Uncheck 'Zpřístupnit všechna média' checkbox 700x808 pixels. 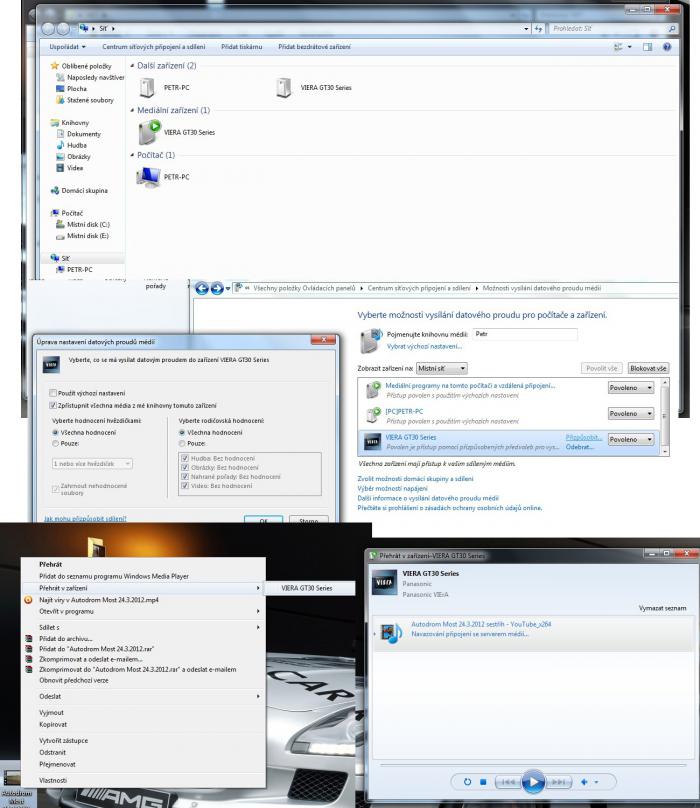pos(54,407)
